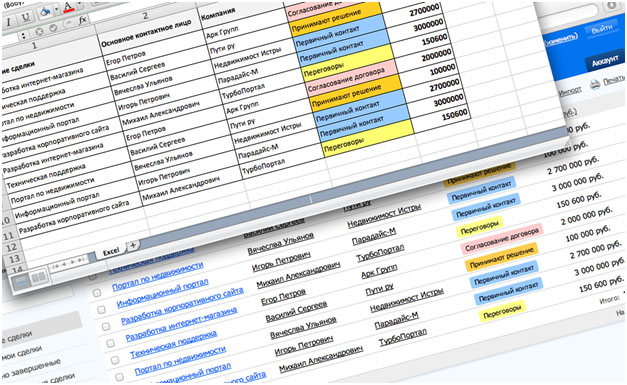The height and width of the screenshot is (385, 627).
Task: Open the Аккаунт tab in the blue header
Action: (605, 60)
